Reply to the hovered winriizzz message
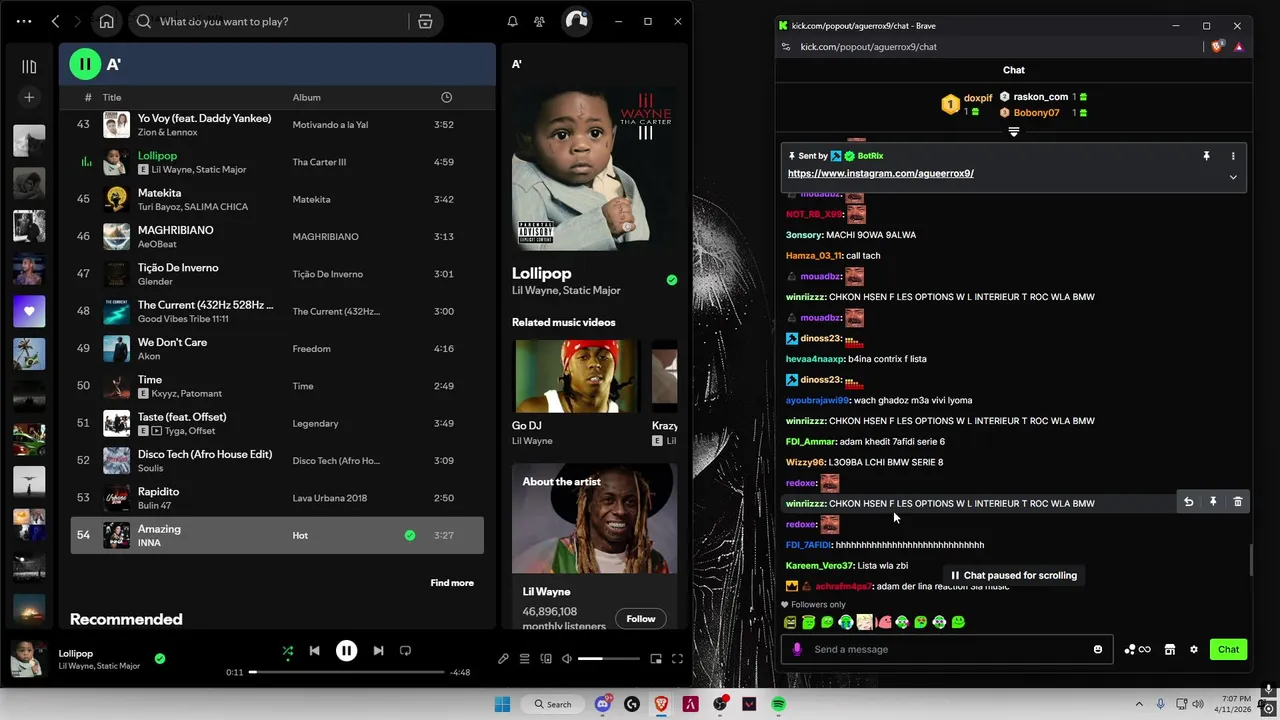 [1188, 502]
